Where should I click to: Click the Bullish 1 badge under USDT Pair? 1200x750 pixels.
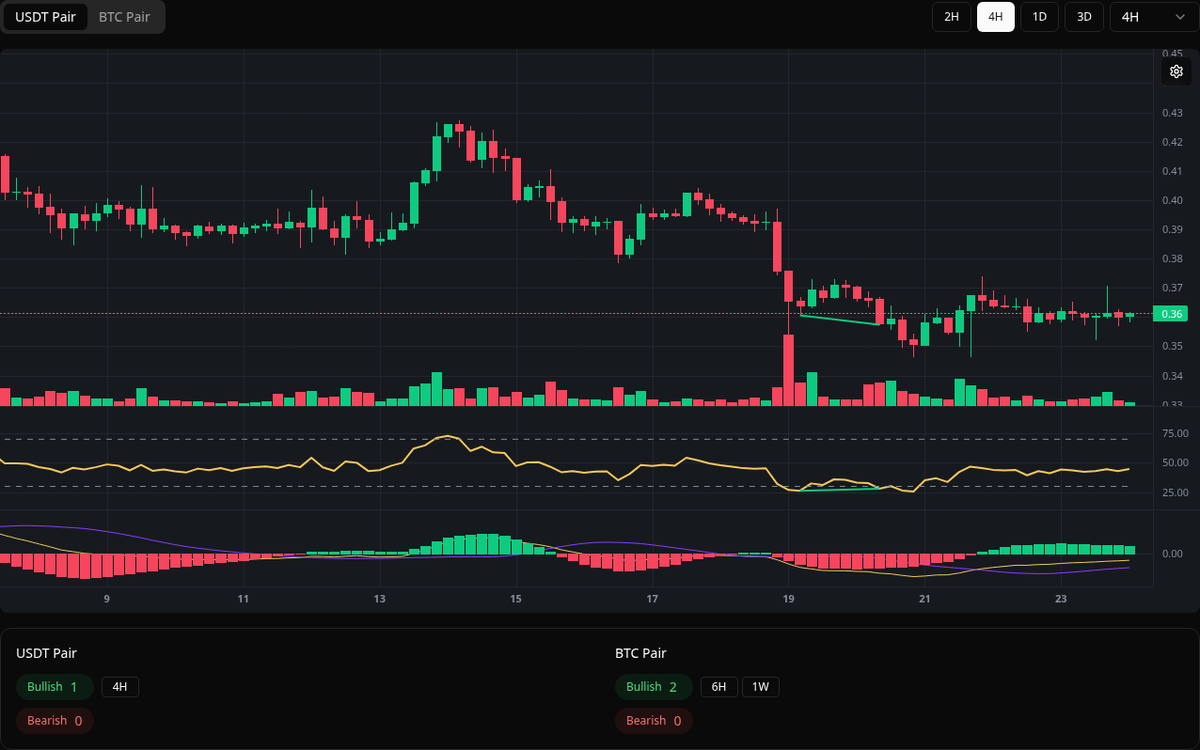click(x=54, y=687)
